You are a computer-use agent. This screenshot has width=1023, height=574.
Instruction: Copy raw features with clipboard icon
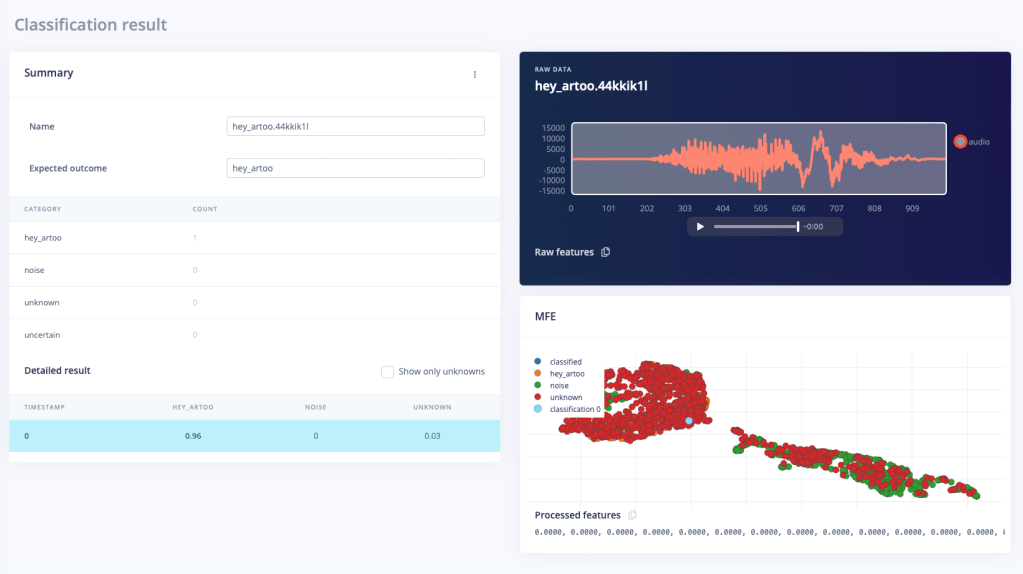(605, 252)
